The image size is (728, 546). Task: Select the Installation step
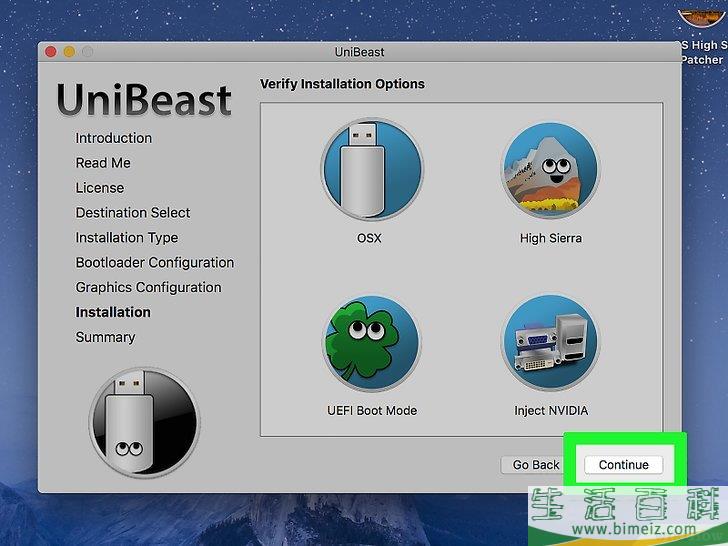[x=113, y=312]
